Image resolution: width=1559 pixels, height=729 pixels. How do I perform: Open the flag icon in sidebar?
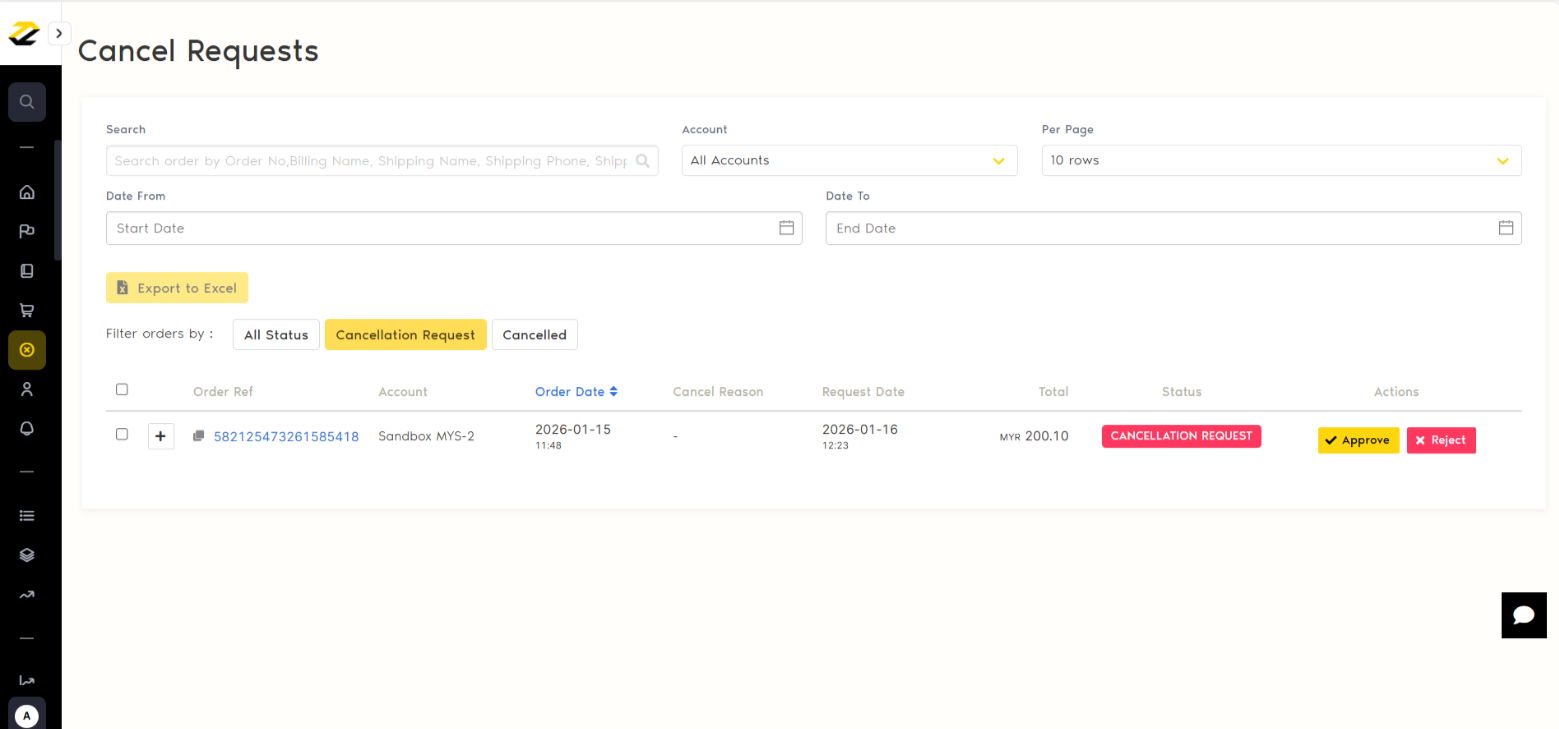pos(27,231)
